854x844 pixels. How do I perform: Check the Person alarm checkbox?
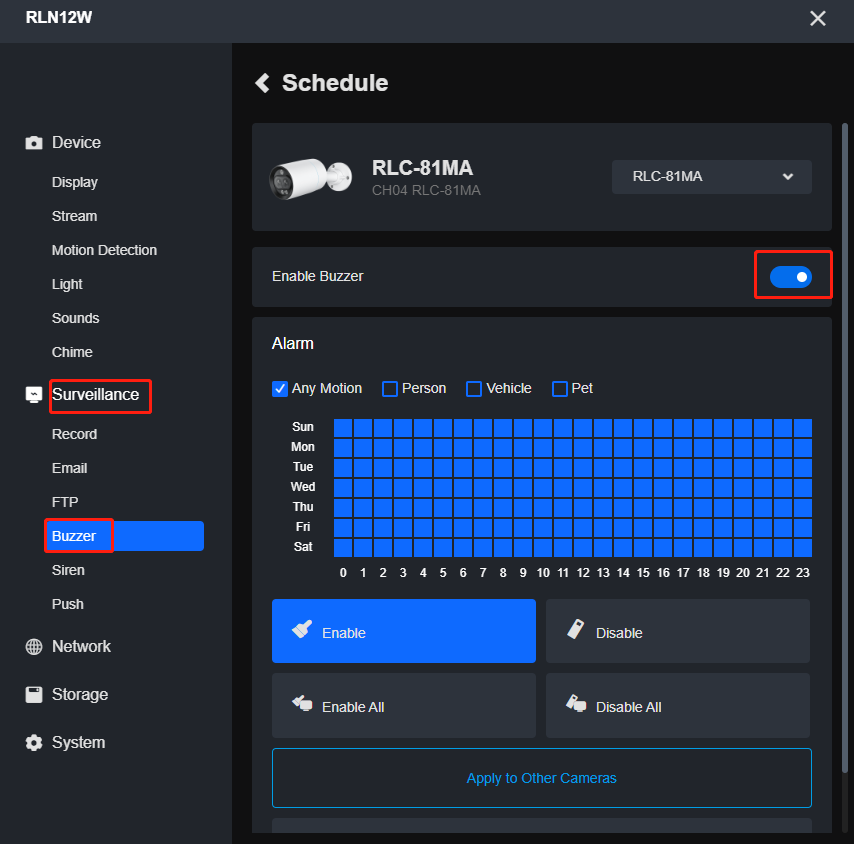(x=390, y=389)
